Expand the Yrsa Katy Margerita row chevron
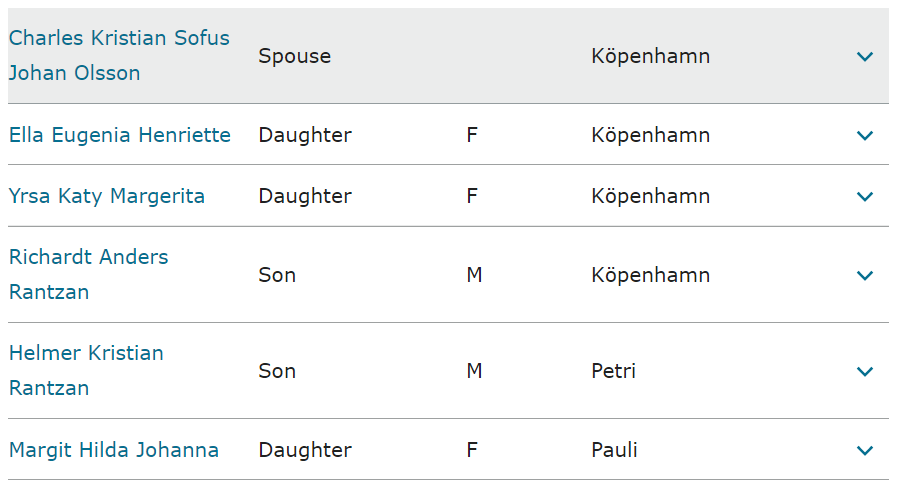Screen dimensions: 898x485 pyautogui.click(x=865, y=197)
